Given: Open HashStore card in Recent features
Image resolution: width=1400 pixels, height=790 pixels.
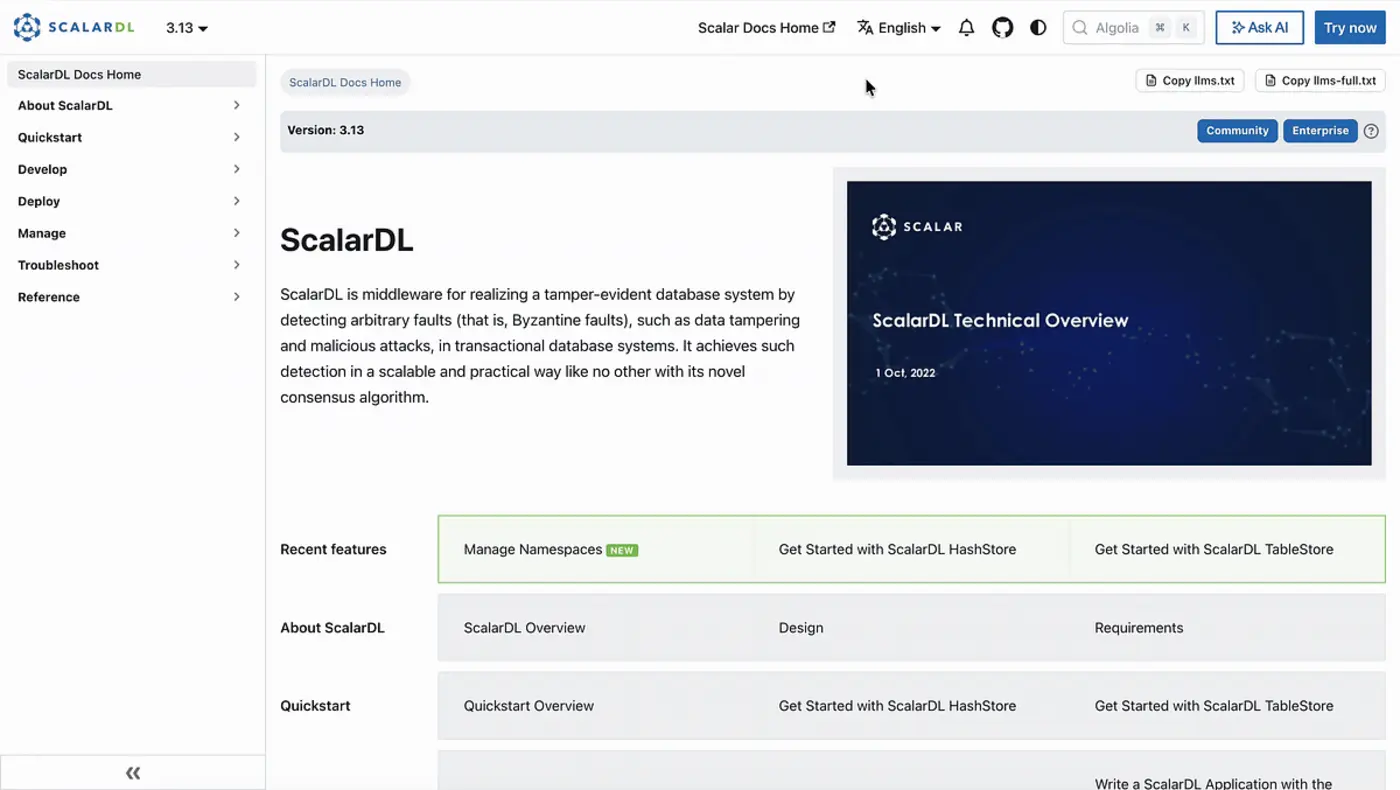Looking at the screenshot, I should click(911, 549).
